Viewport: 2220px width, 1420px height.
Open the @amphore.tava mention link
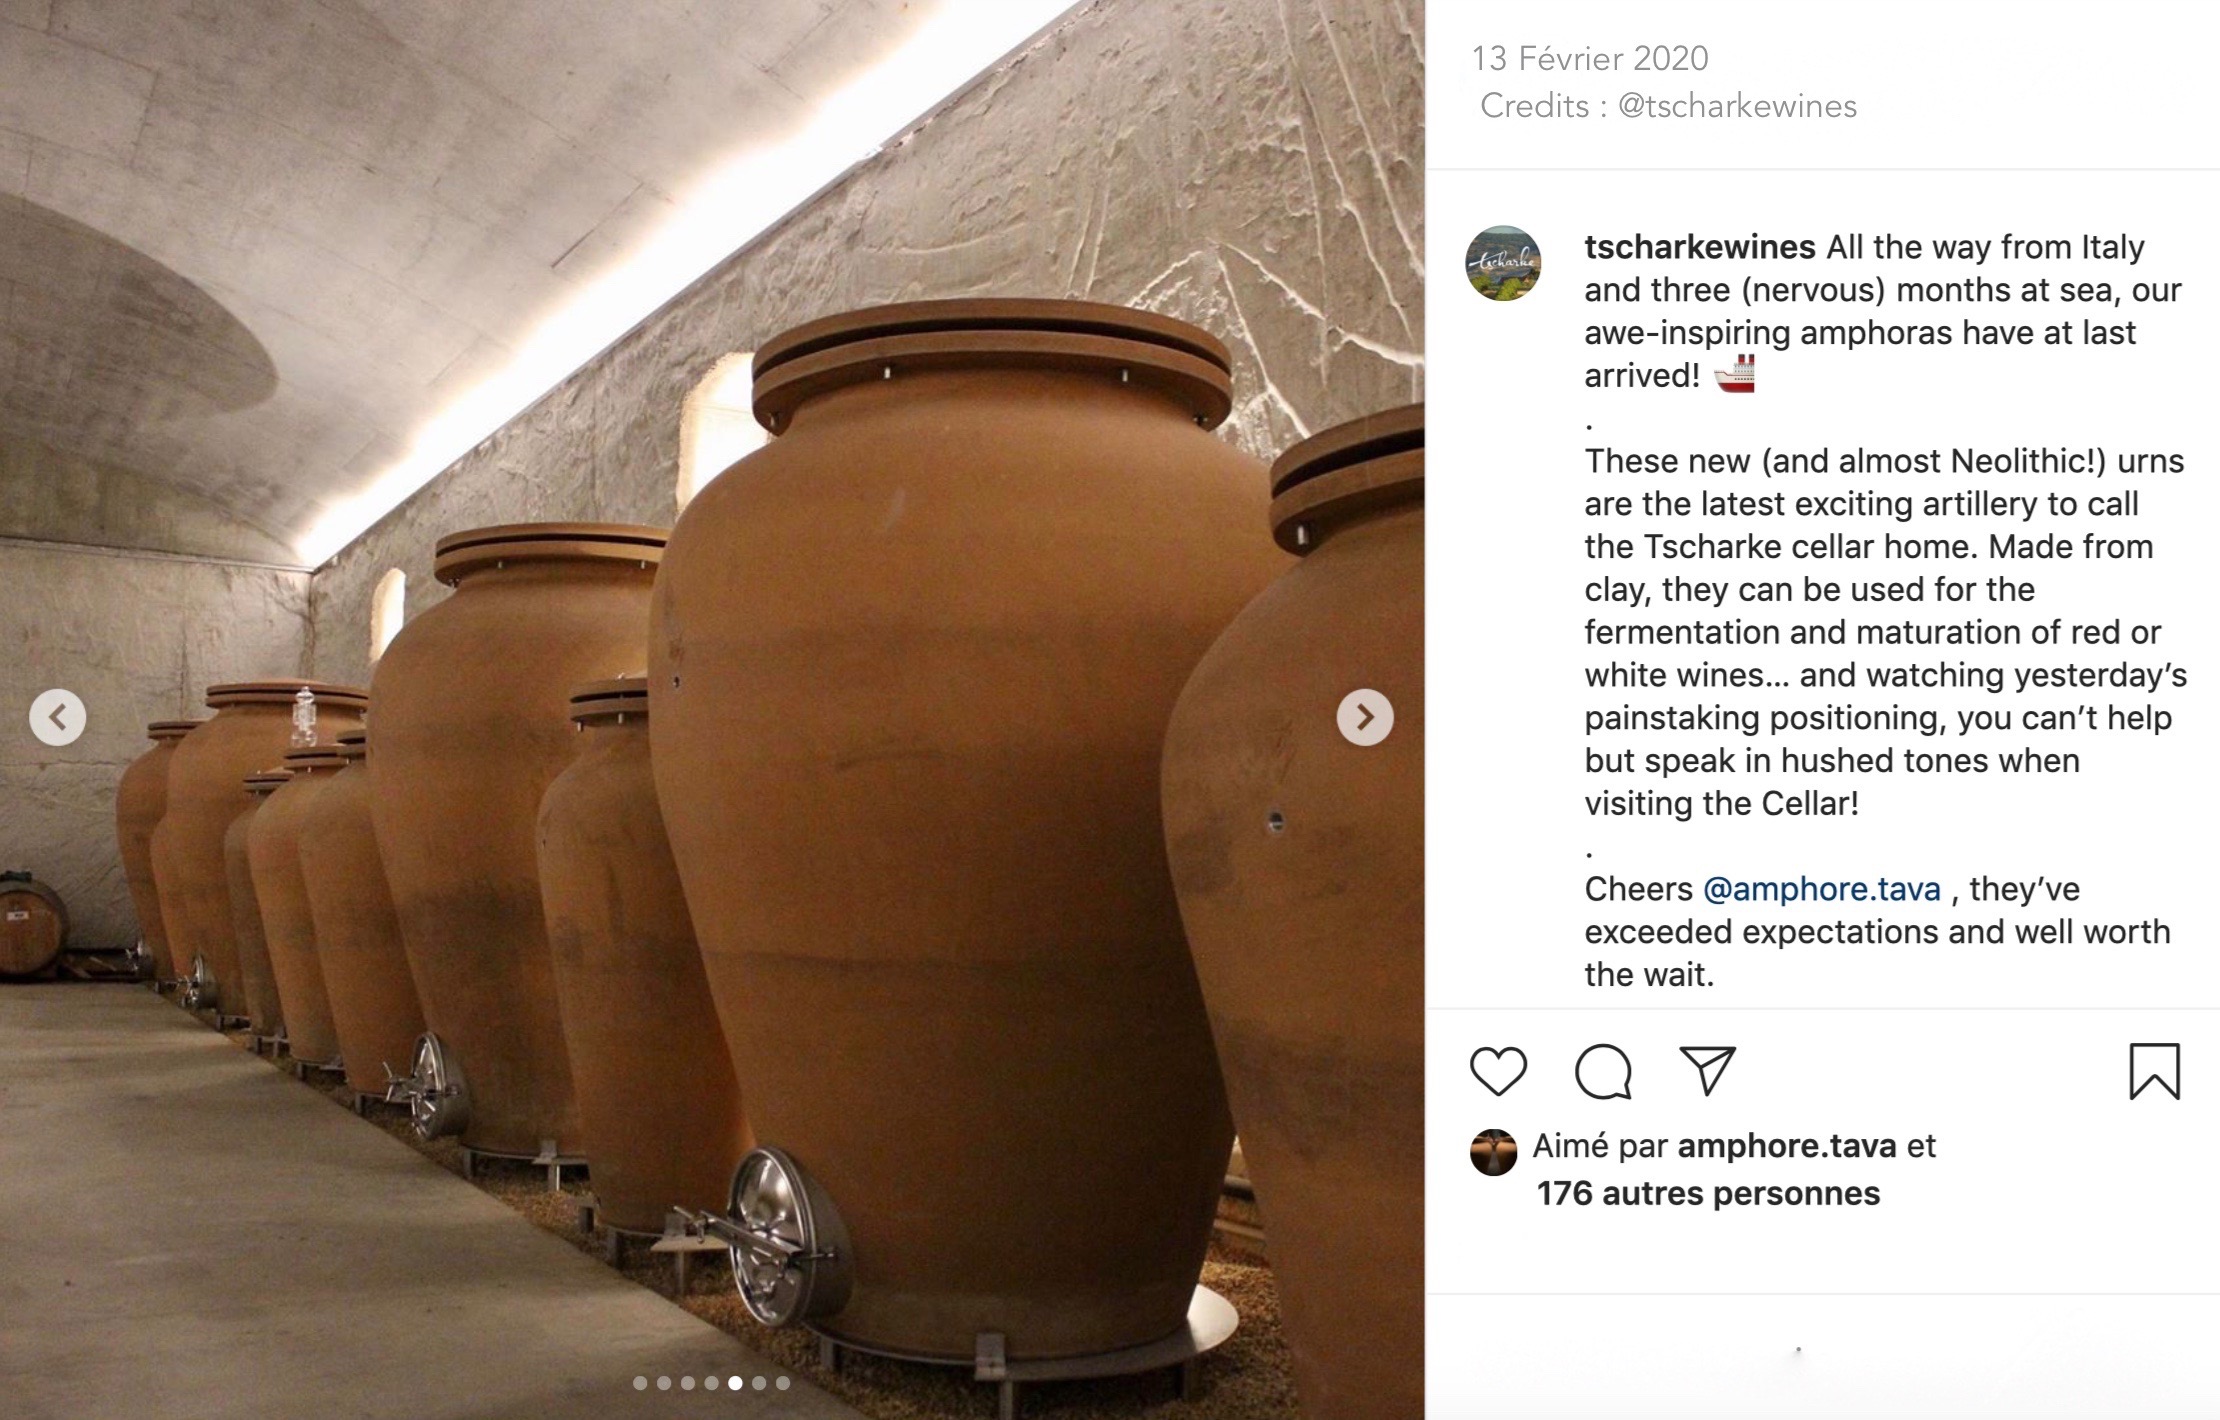click(x=1821, y=889)
